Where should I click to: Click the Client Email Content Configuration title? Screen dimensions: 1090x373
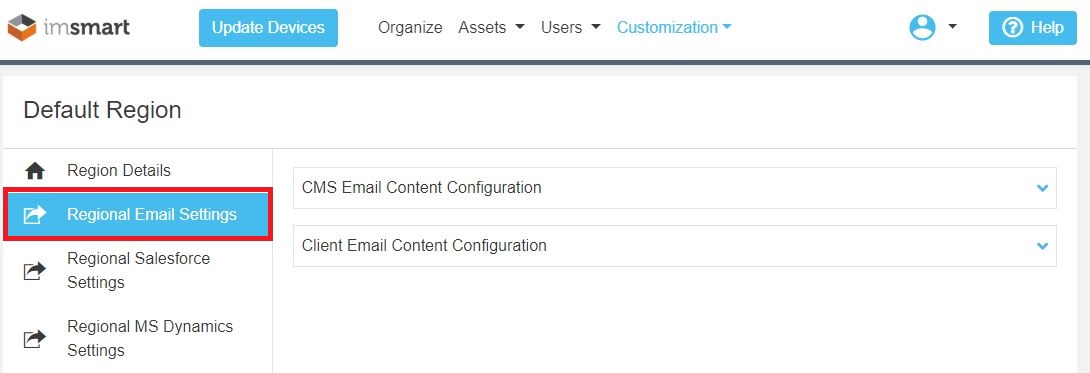pos(425,245)
